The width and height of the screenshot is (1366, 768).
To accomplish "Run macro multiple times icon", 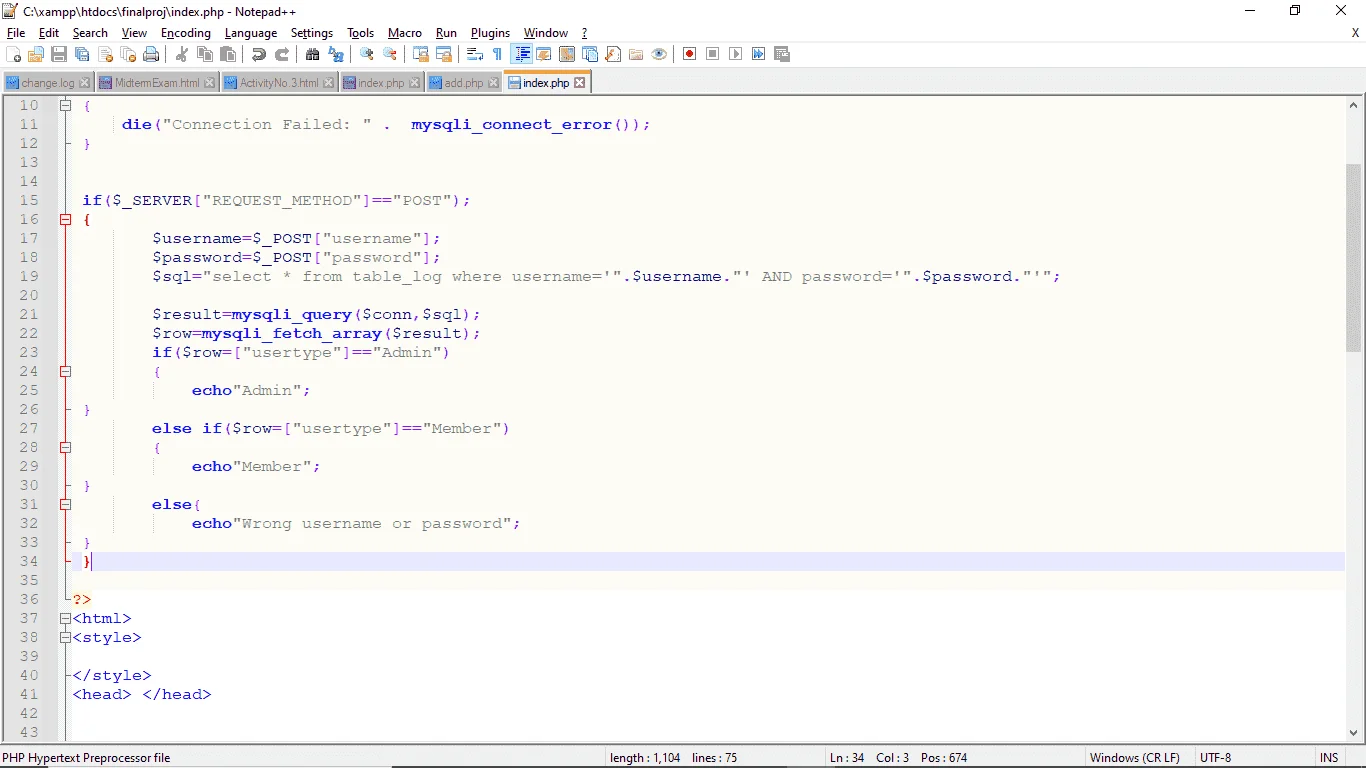I will (758, 54).
